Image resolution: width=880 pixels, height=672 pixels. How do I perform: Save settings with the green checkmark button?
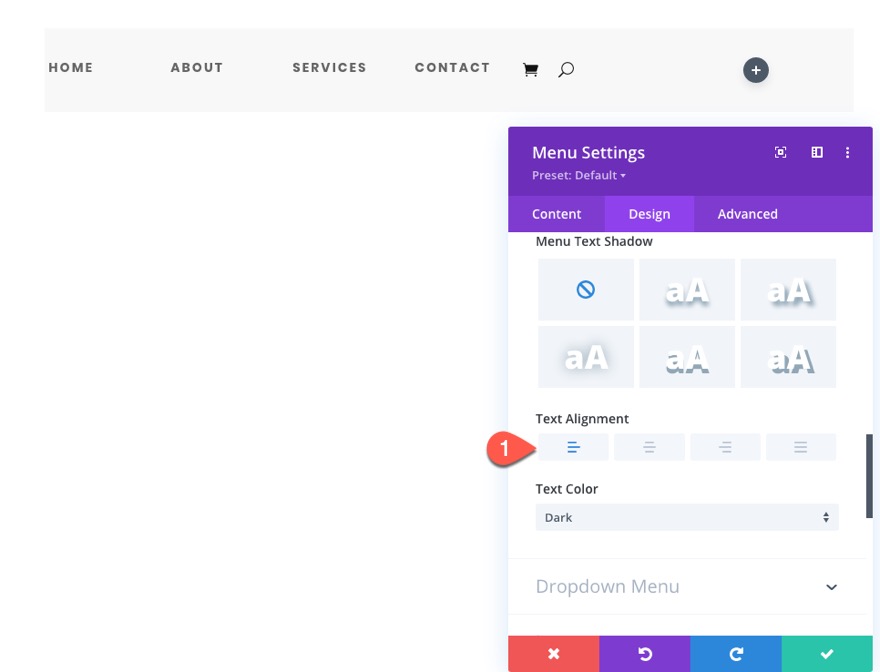point(827,653)
